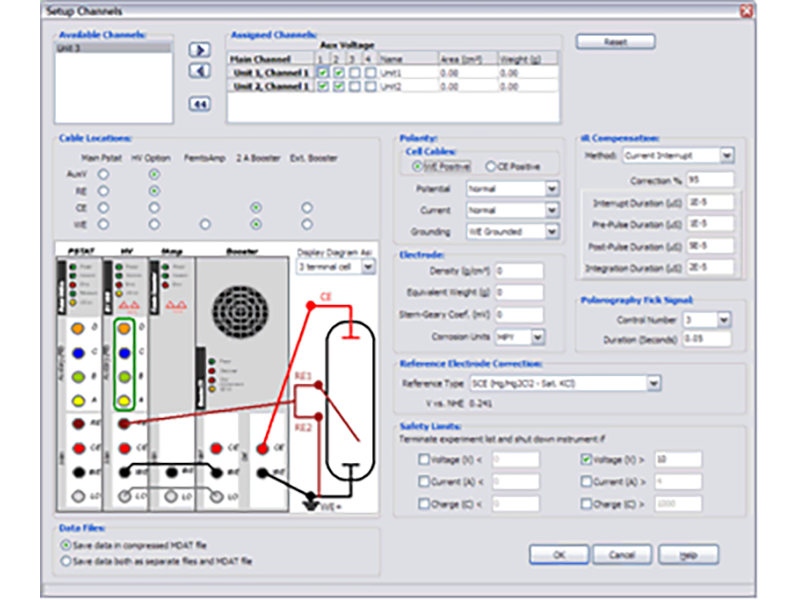
Task: Open the Reference Type dropdown
Action: [656, 383]
